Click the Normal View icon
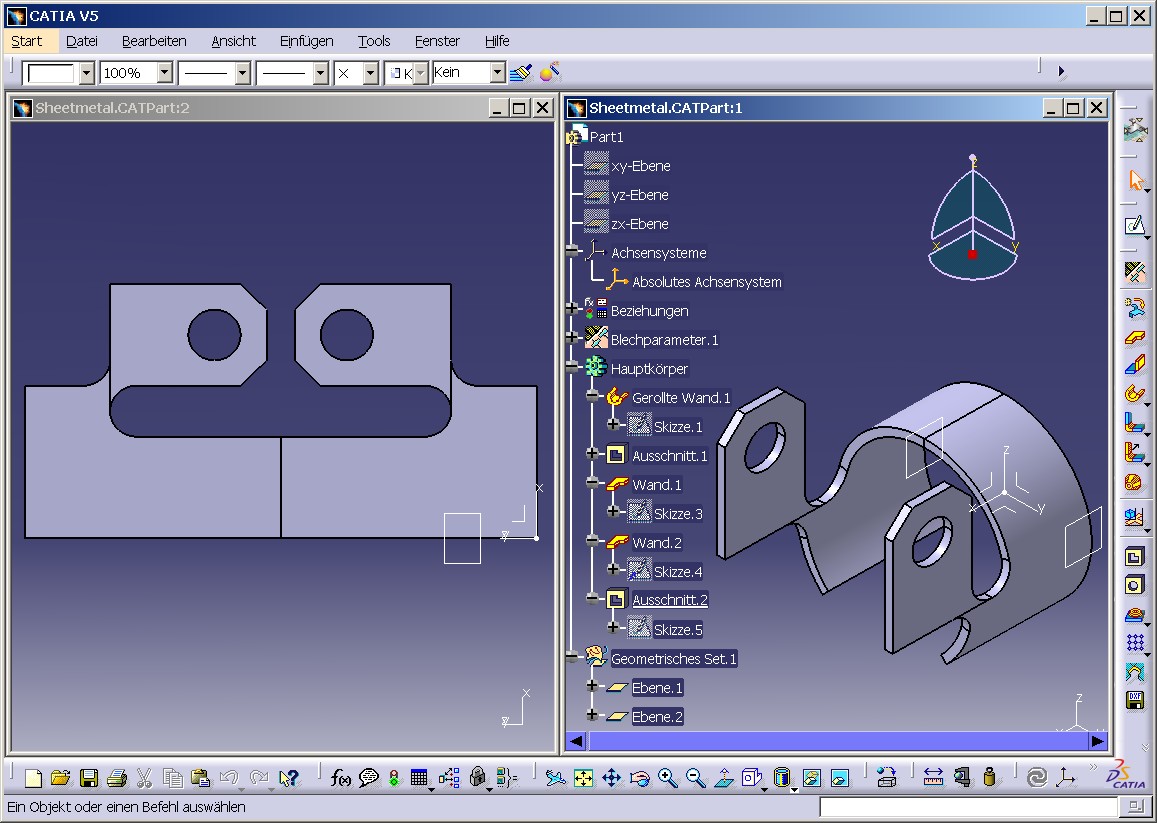 coord(724,777)
